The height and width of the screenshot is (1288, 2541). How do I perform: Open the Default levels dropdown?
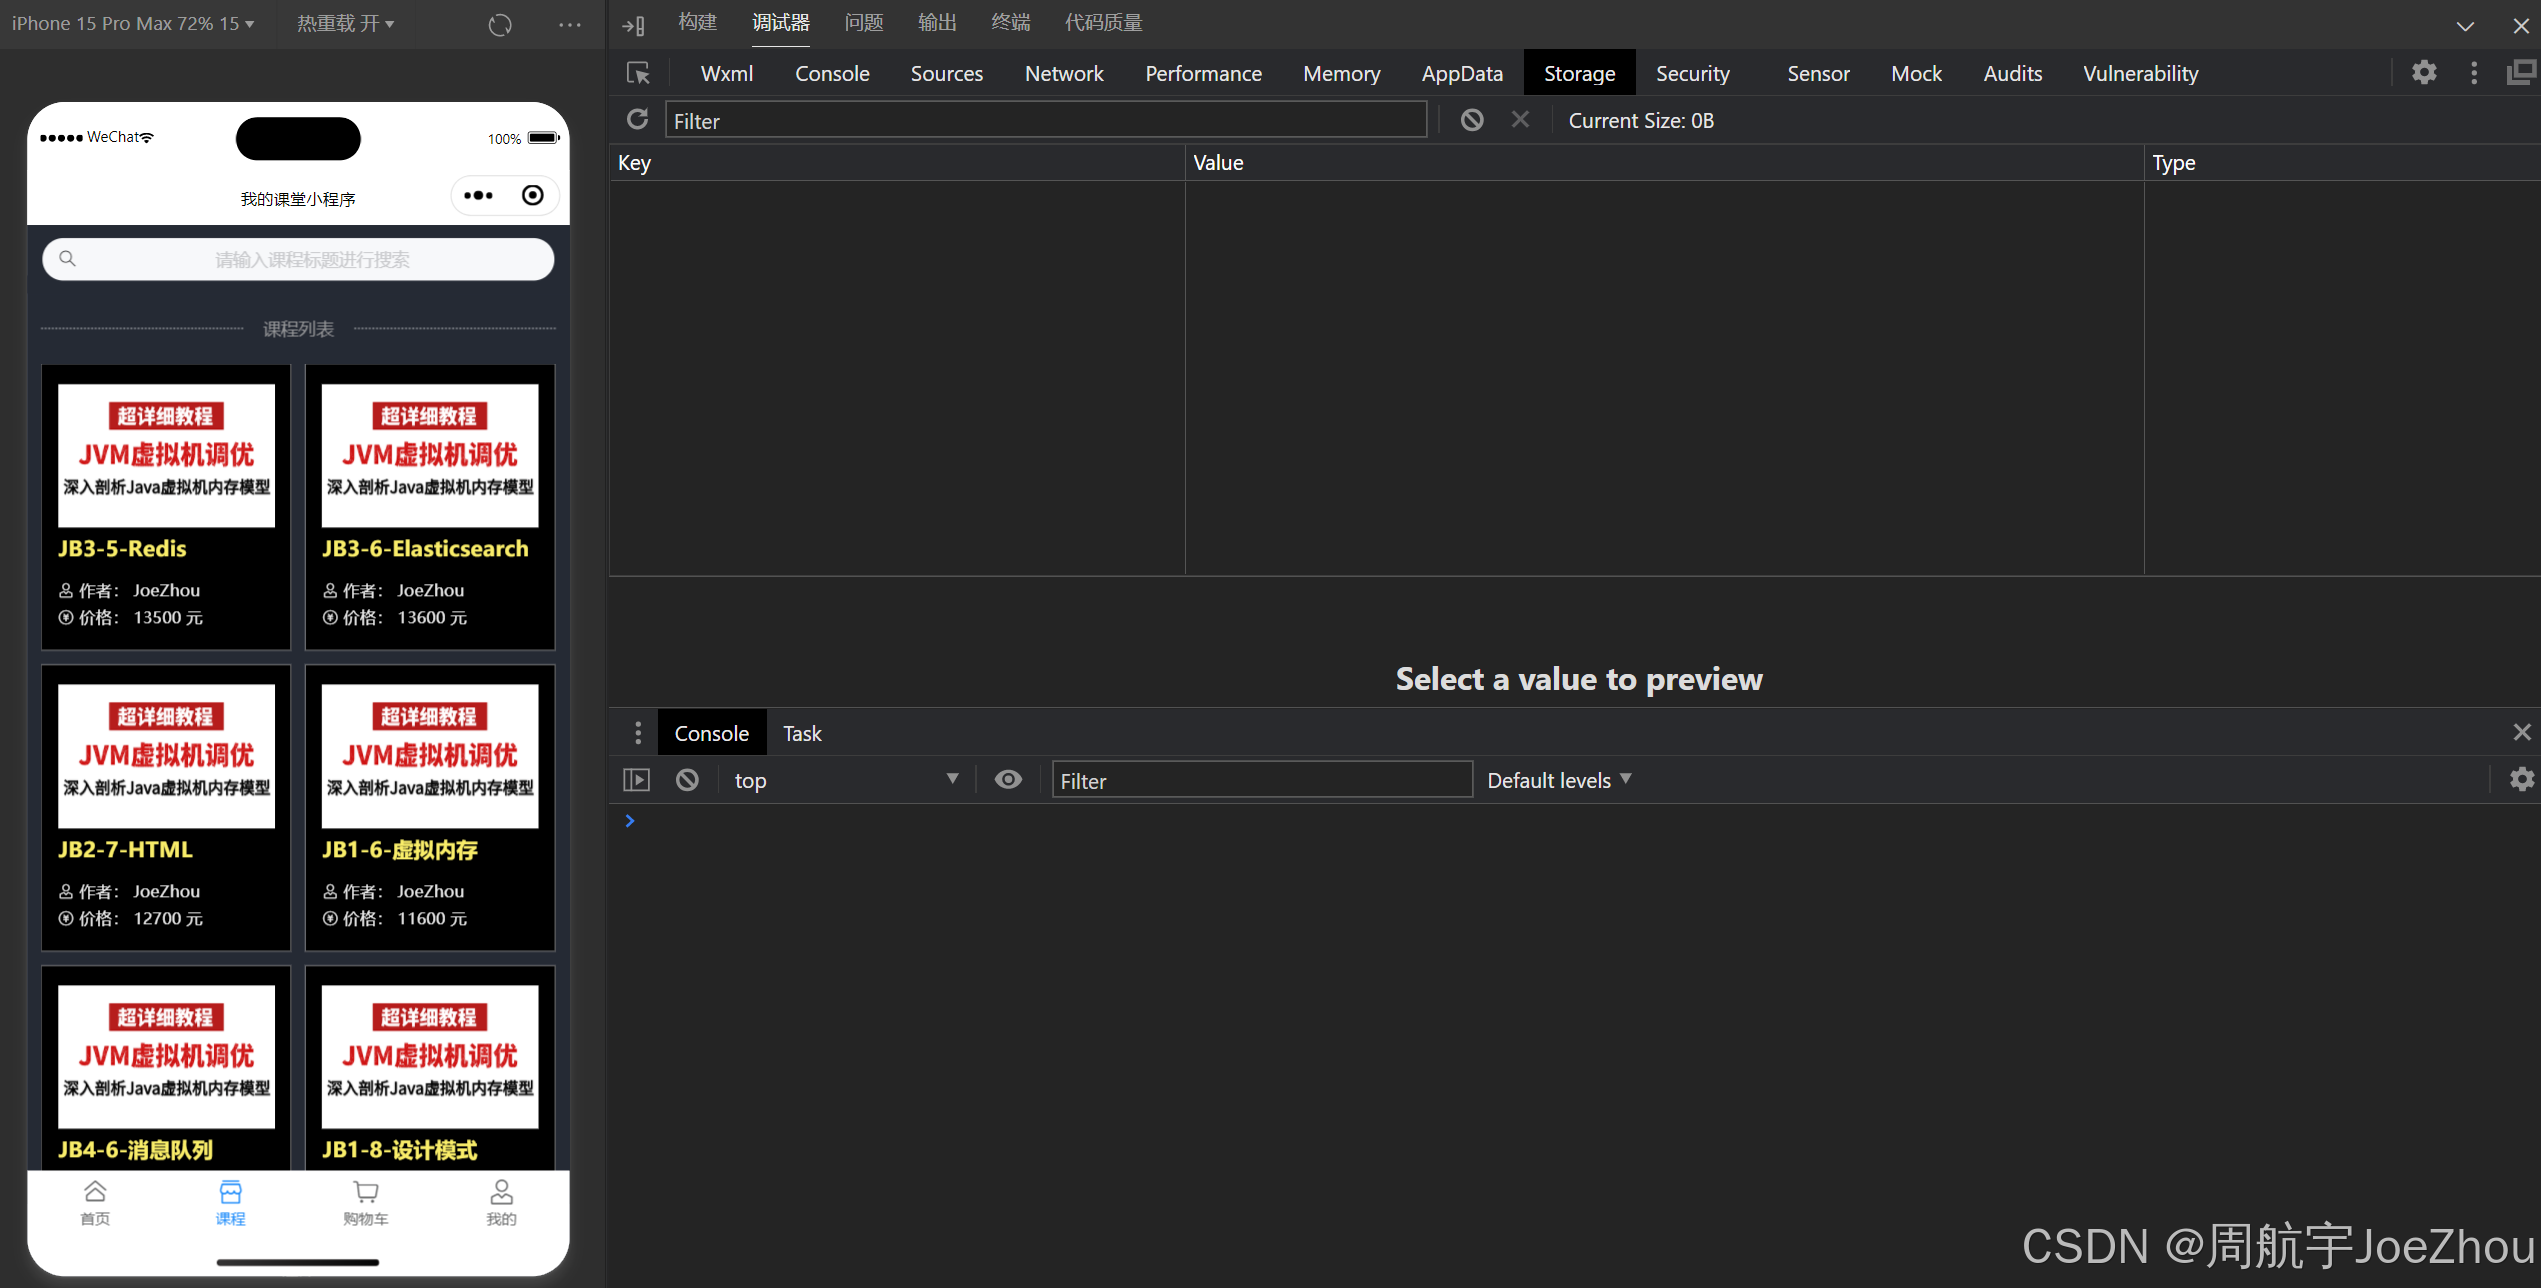1558,780
